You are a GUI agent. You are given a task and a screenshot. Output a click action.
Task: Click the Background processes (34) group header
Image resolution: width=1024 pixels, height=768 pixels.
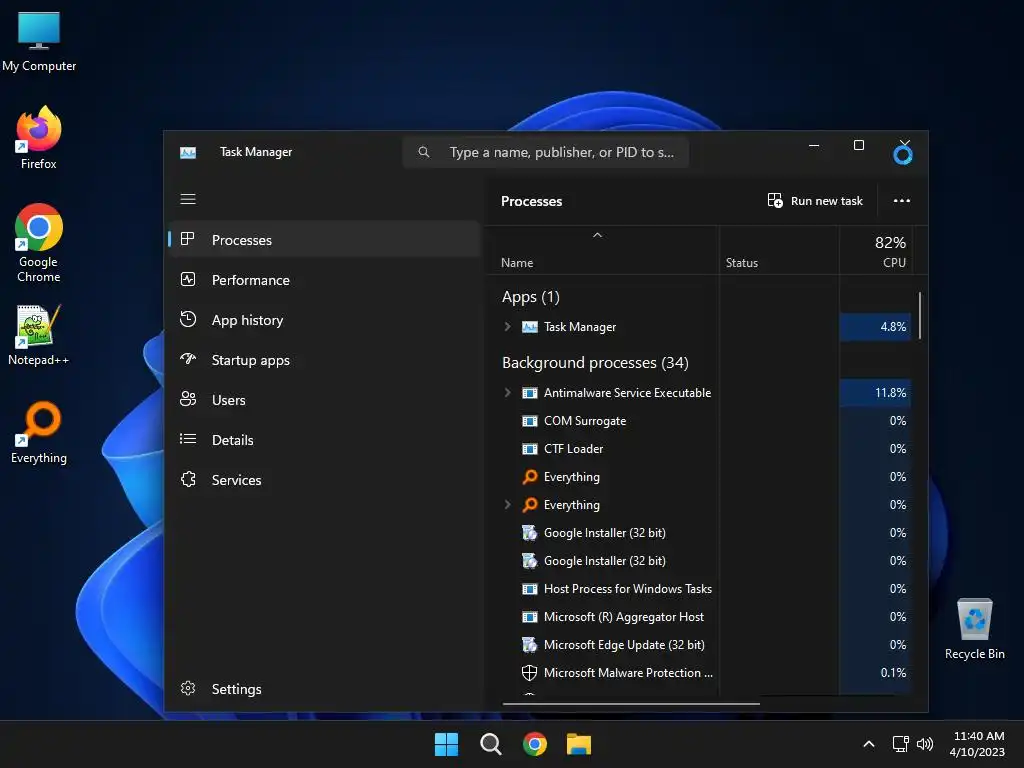coord(595,362)
